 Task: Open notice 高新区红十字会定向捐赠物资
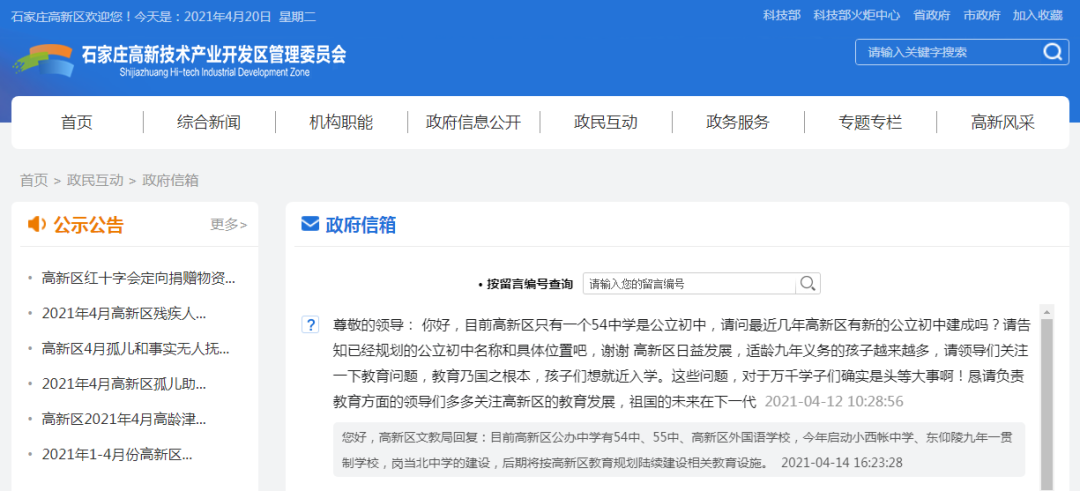(x=139, y=277)
